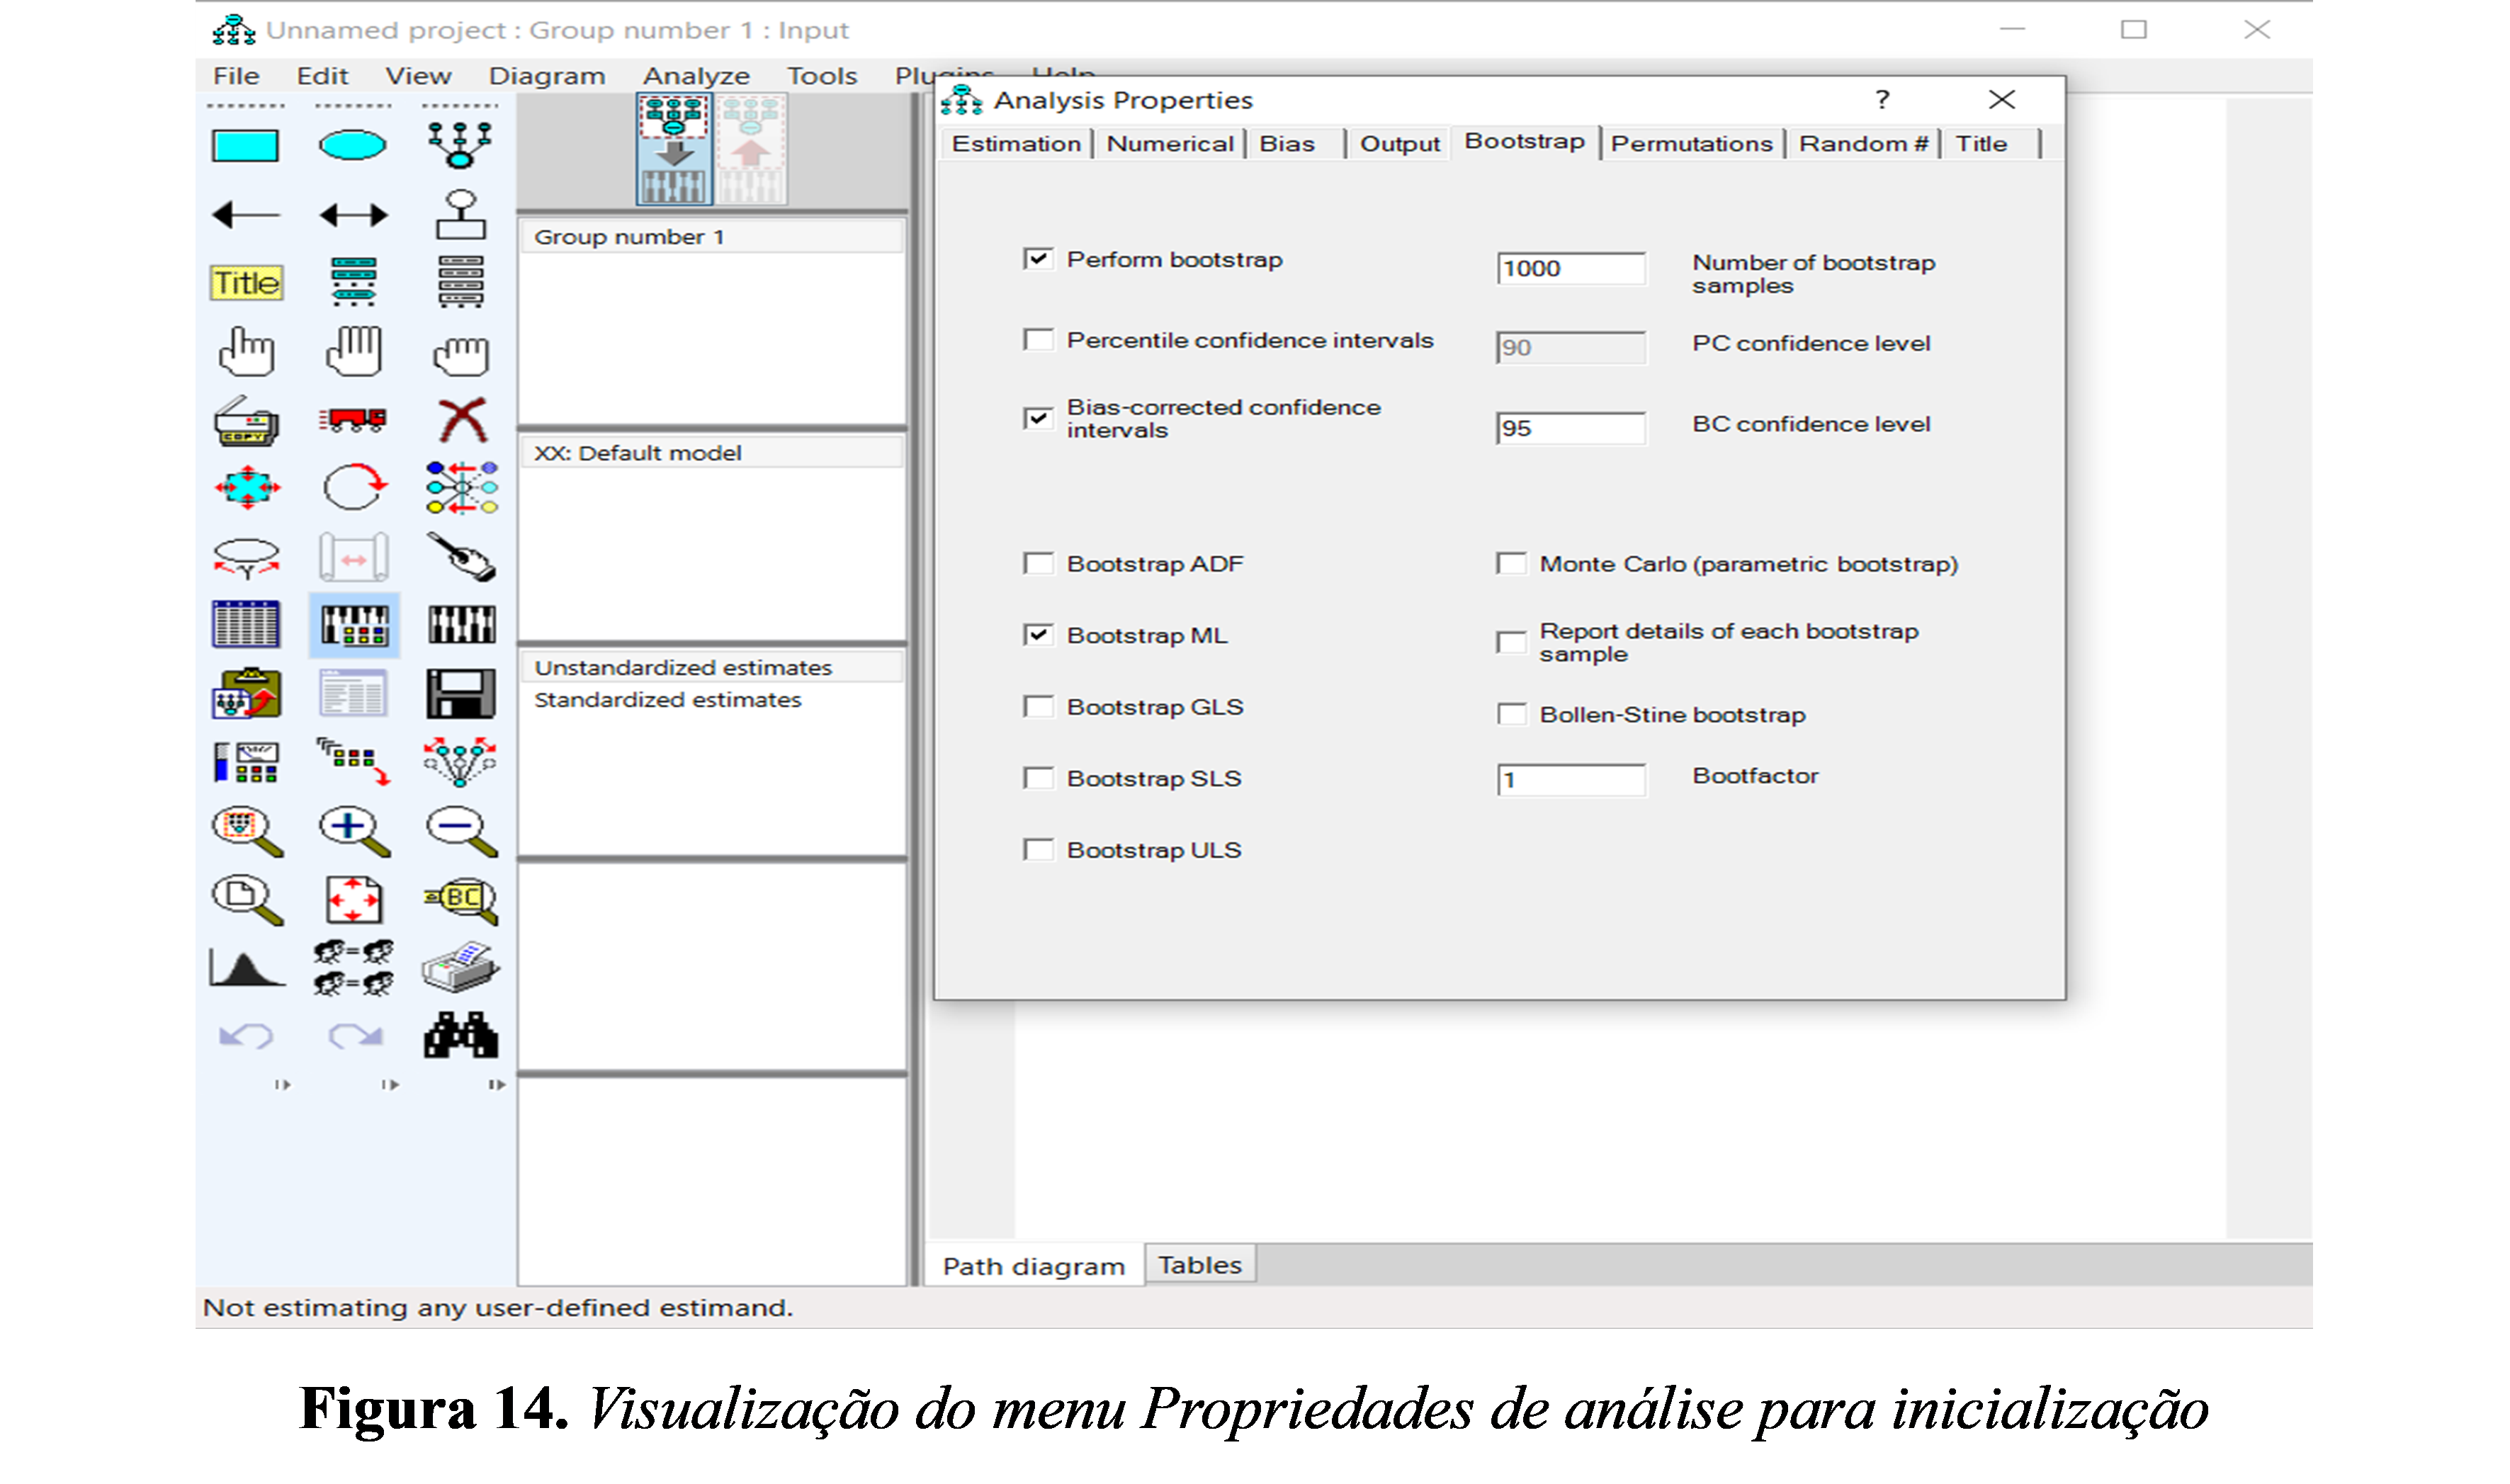Click the moving truck move objects icon
The height and width of the screenshot is (1484, 2510).
352,420
